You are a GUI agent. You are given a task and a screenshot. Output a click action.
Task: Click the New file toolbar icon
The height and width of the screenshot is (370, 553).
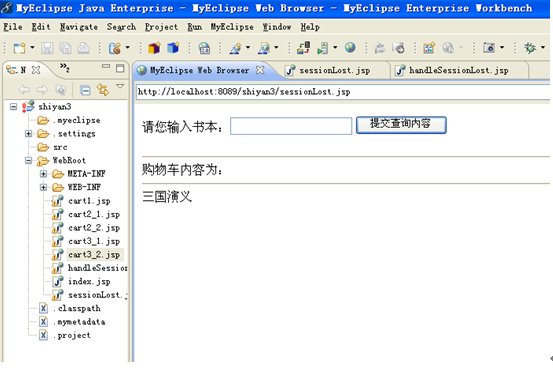pos(19,48)
